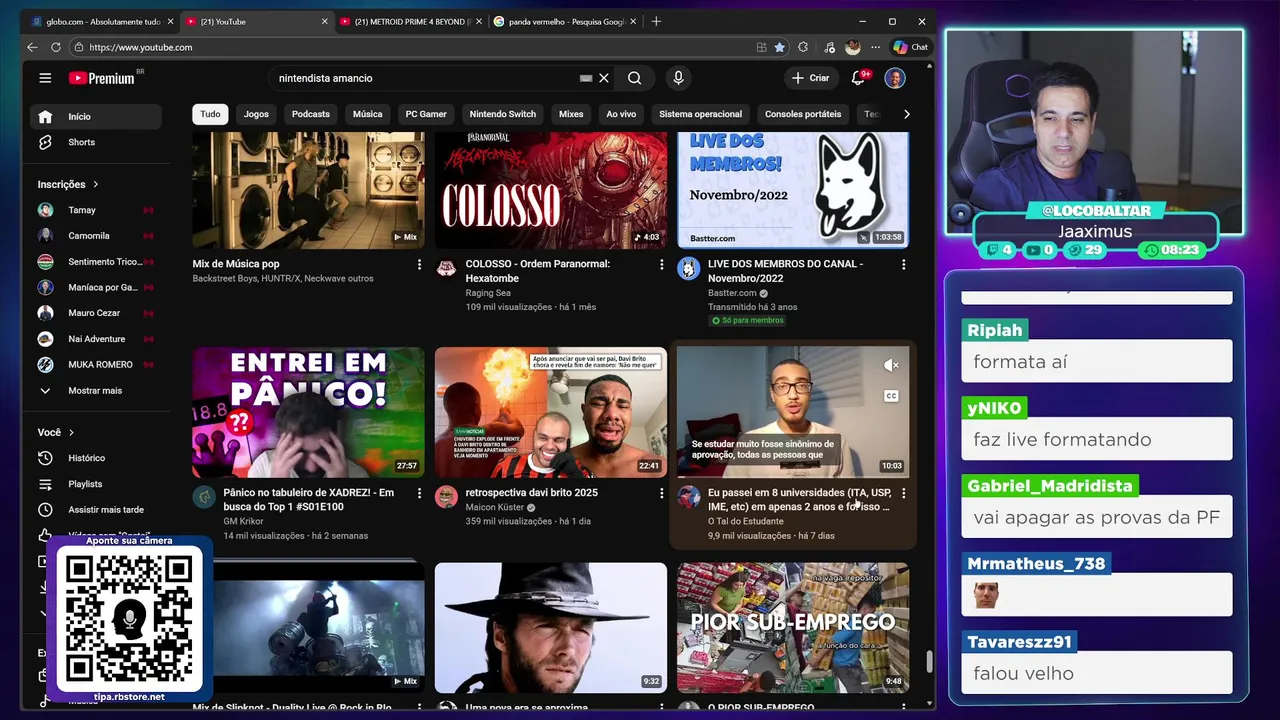Reload the page with the browser refresh icon

tap(56, 47)
